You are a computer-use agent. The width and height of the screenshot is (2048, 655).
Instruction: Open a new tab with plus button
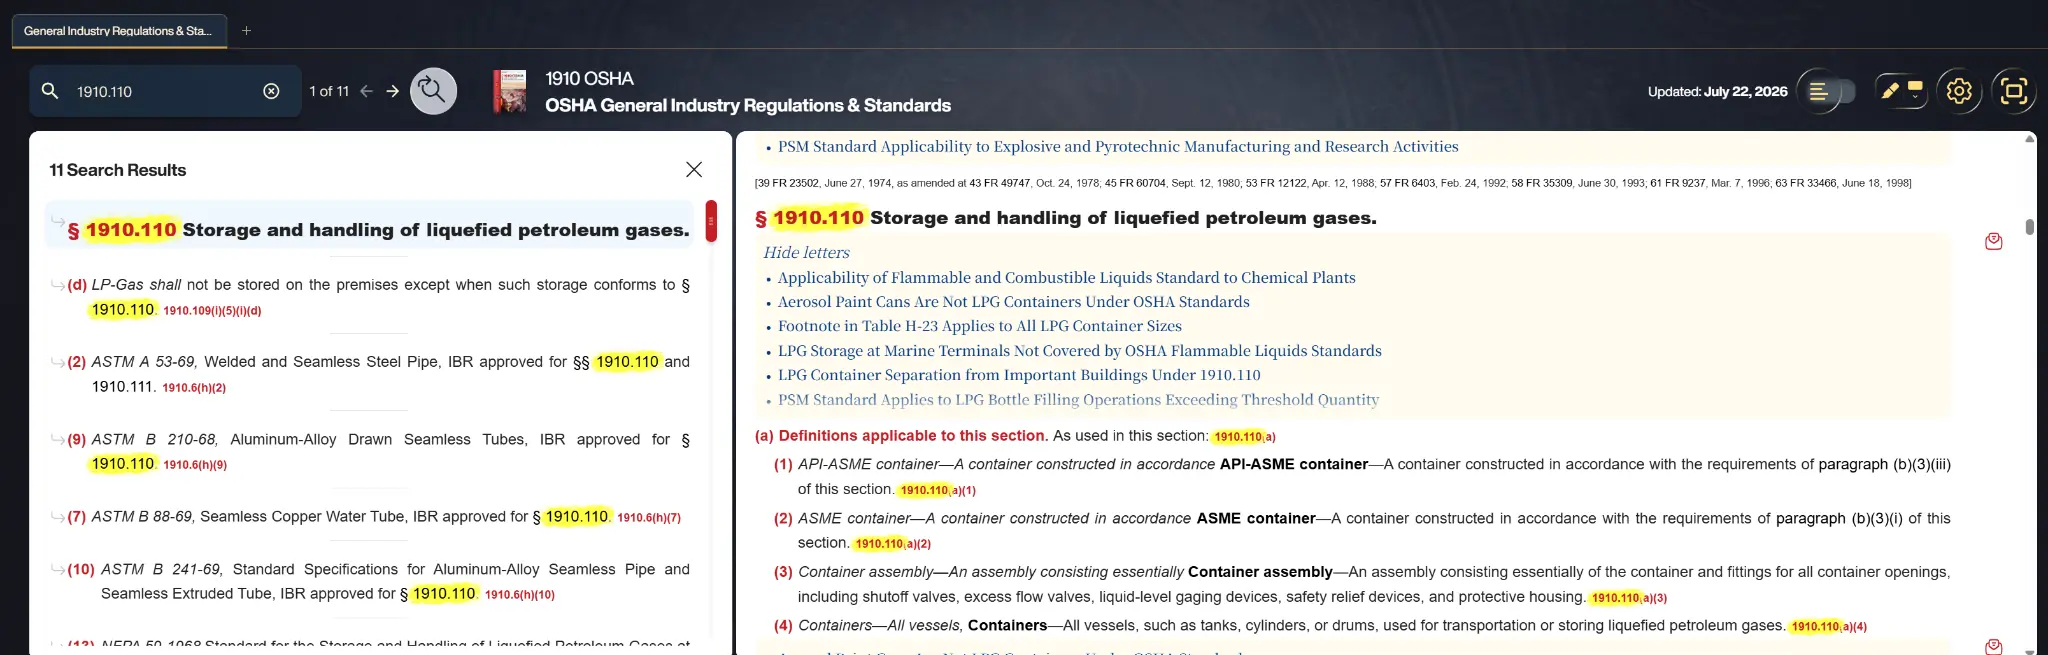point(246,31)
